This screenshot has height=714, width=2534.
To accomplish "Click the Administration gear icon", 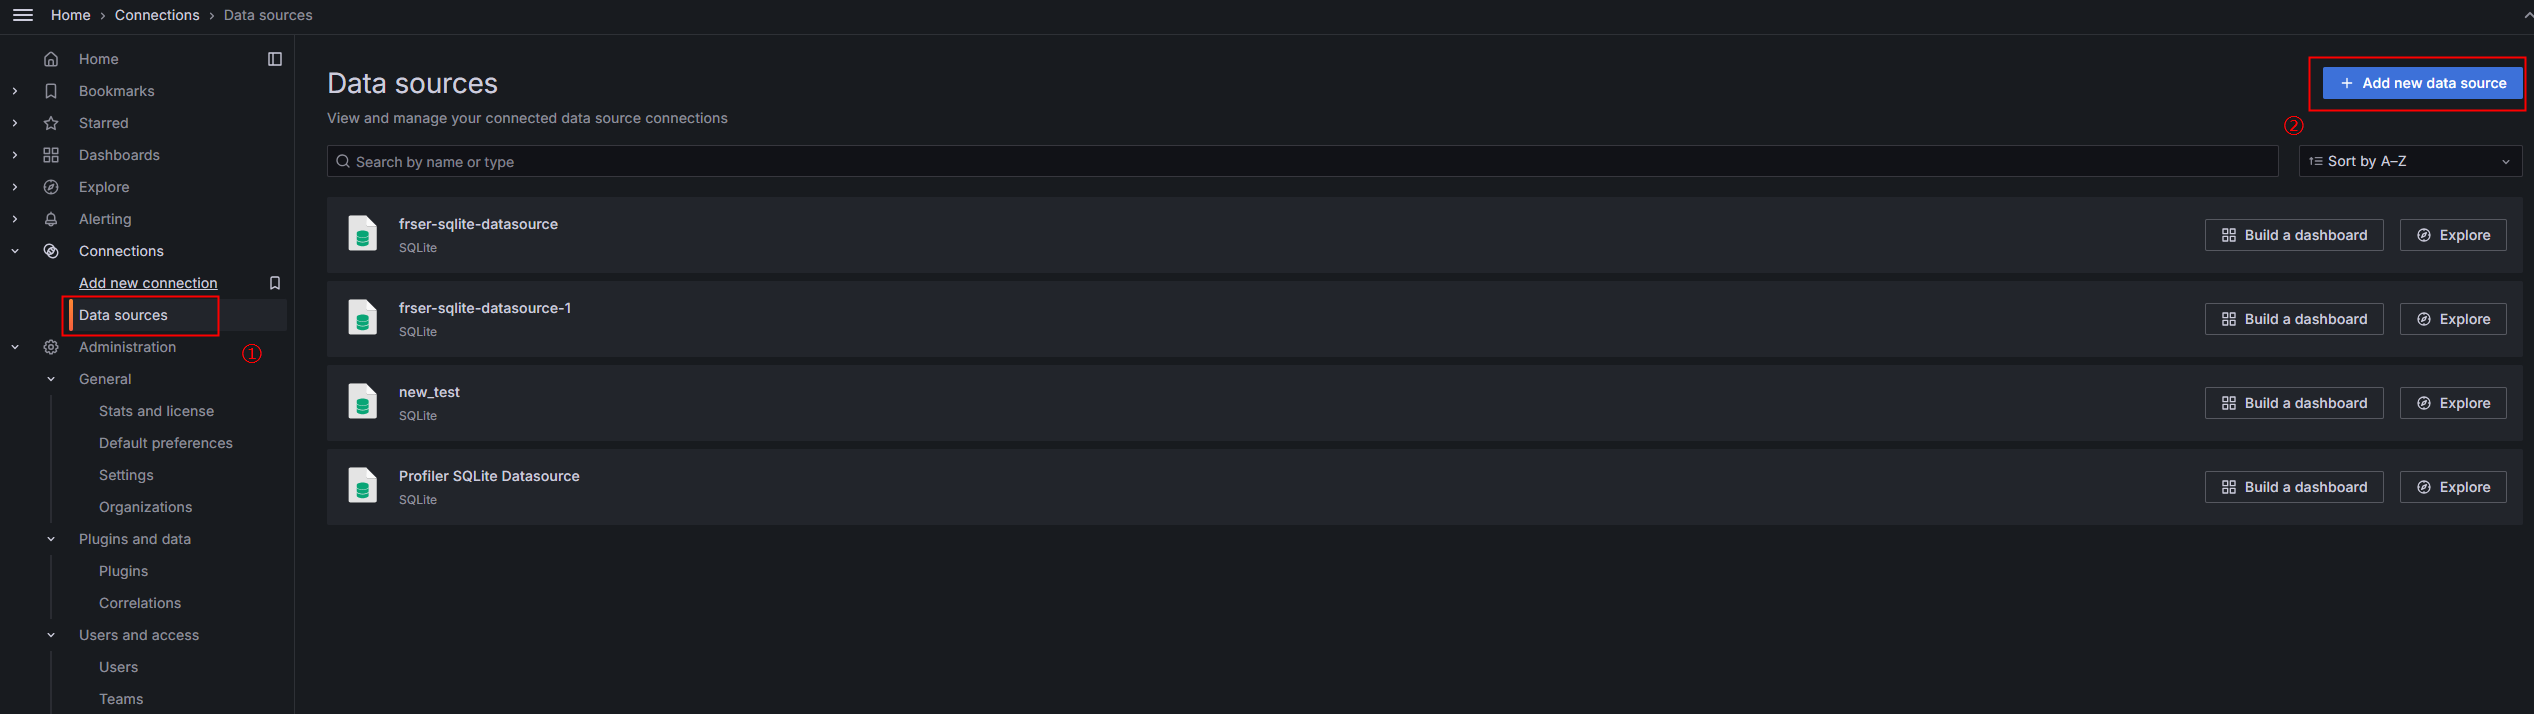I will pyautogui.click(x=51, y=347).
